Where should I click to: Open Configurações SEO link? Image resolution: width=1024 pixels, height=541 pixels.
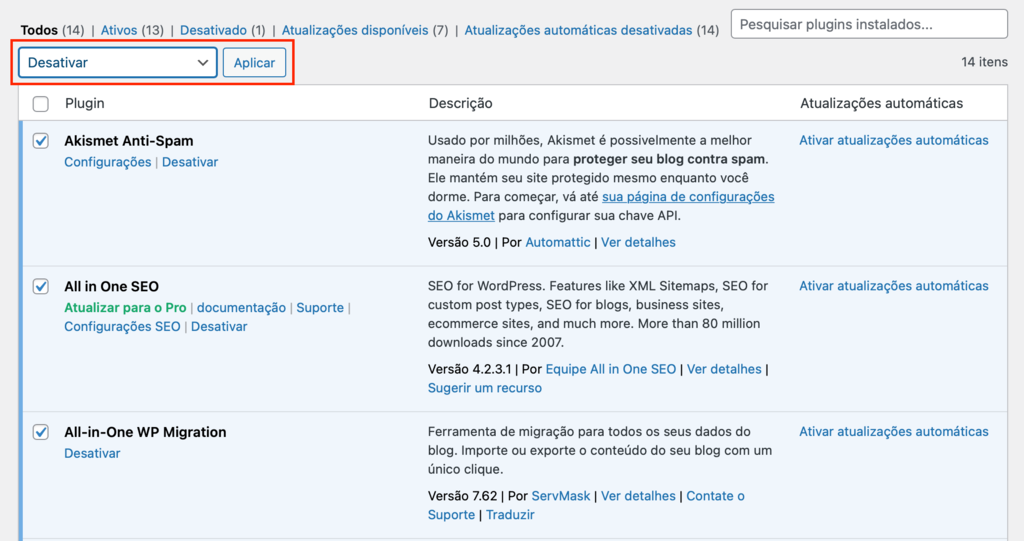[x=122, y=327]
